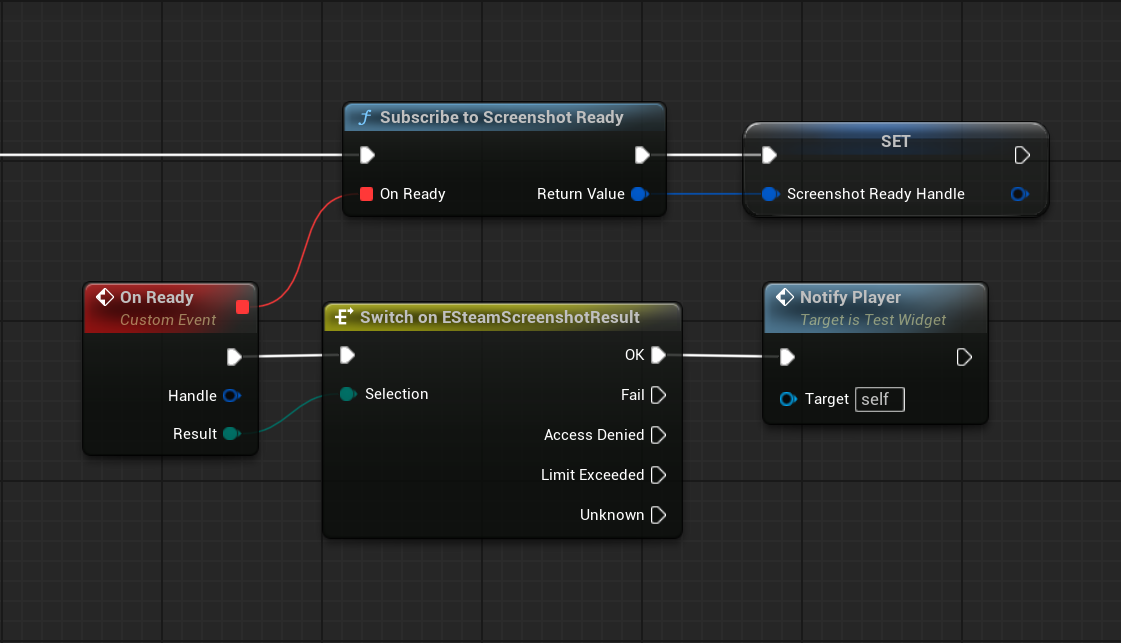
Task: Click the Target input pin on Notify Player
Action: (788, 399)
